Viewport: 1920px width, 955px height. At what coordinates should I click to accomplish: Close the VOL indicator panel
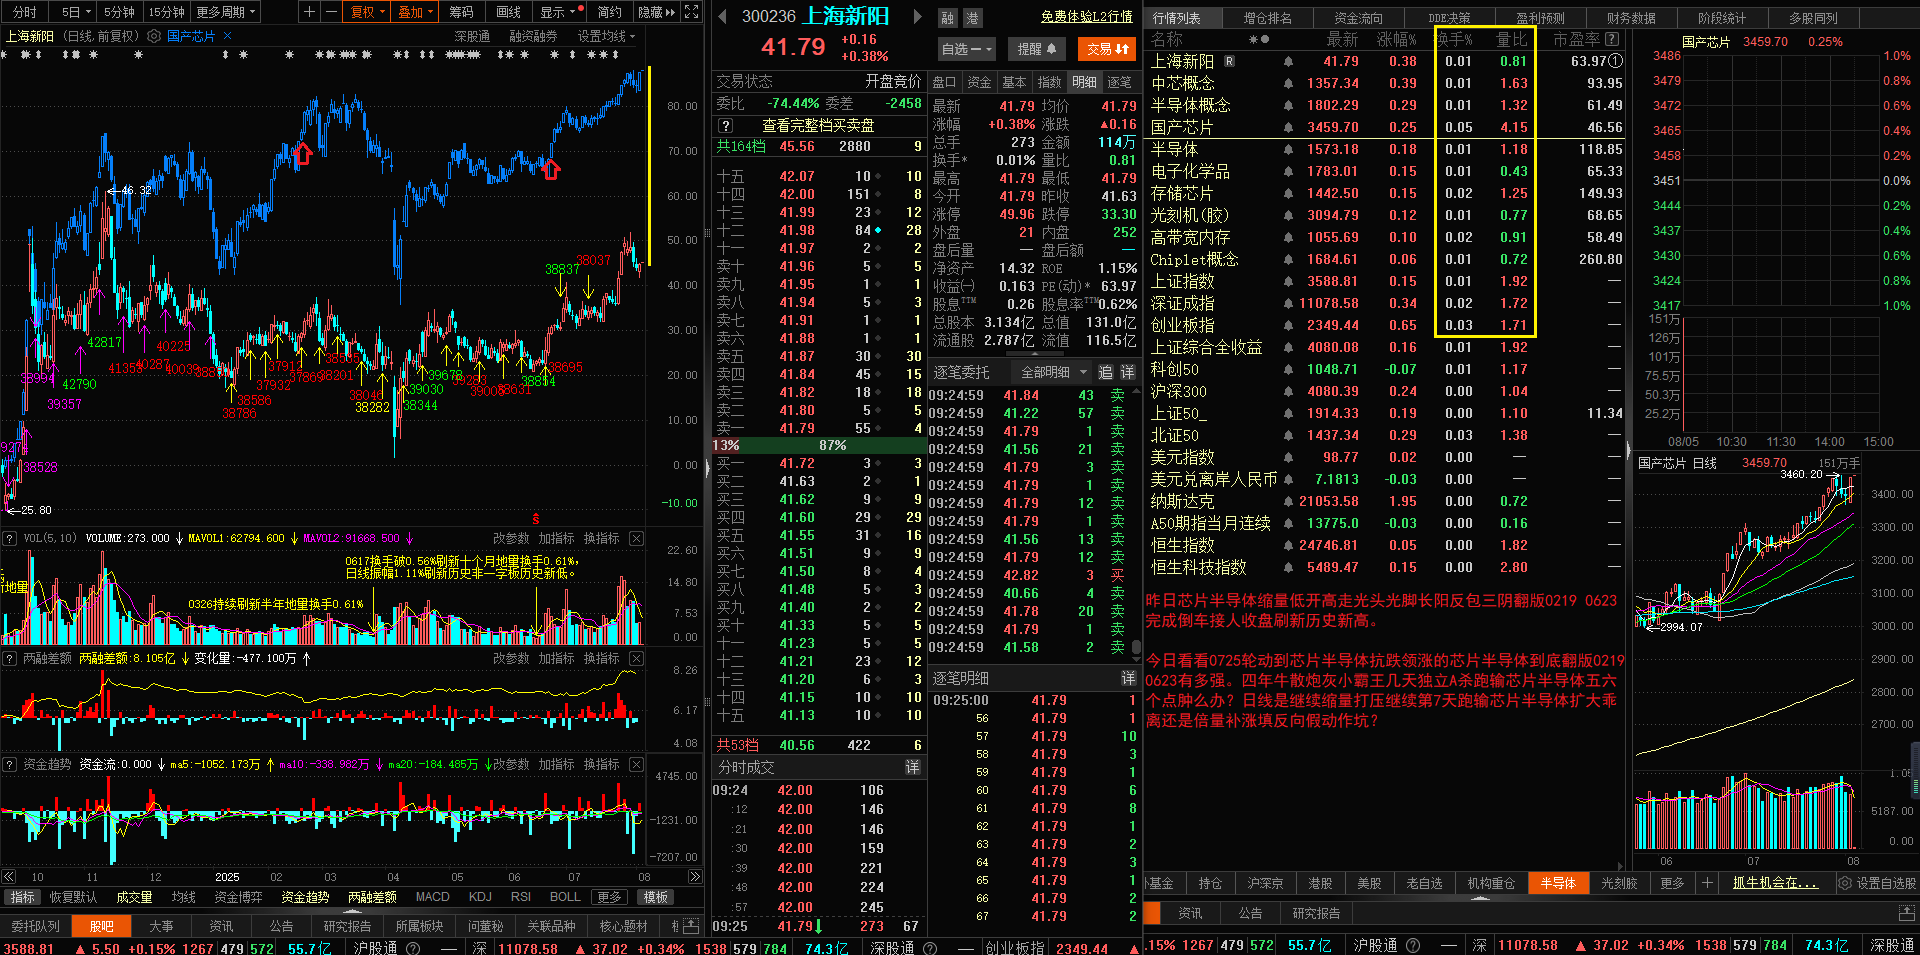[636, 538]
